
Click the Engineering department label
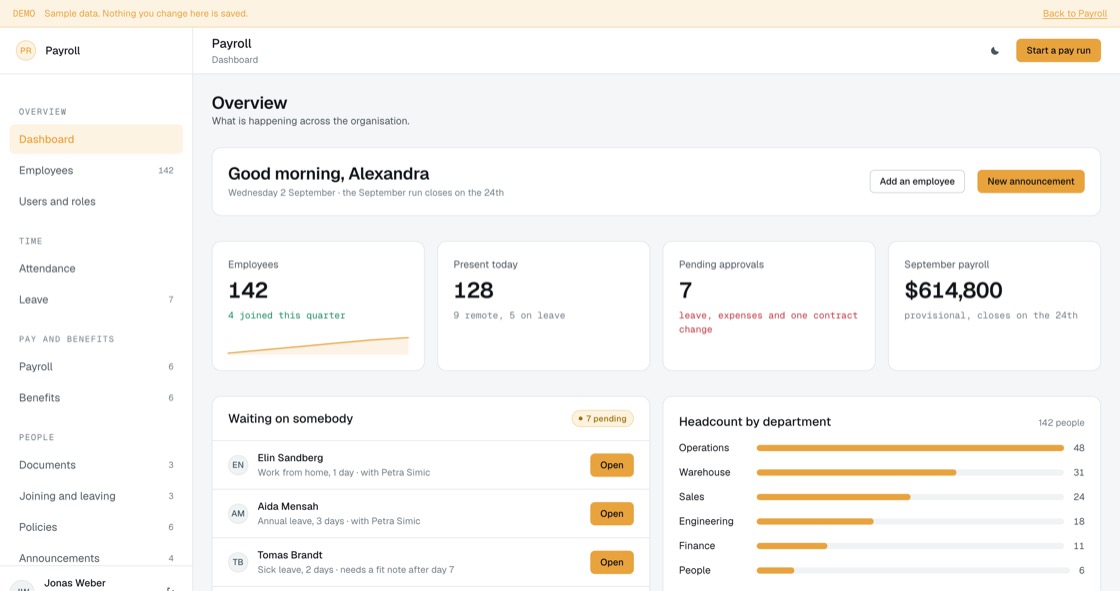(706, 522)
